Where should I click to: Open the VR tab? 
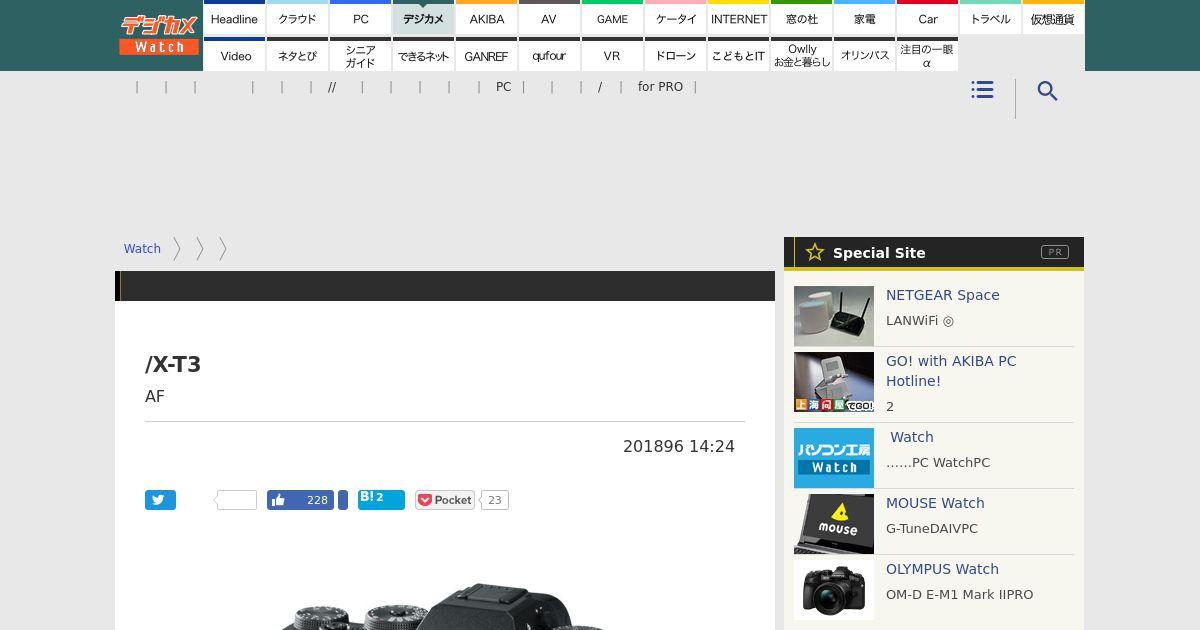pos(612,55)
